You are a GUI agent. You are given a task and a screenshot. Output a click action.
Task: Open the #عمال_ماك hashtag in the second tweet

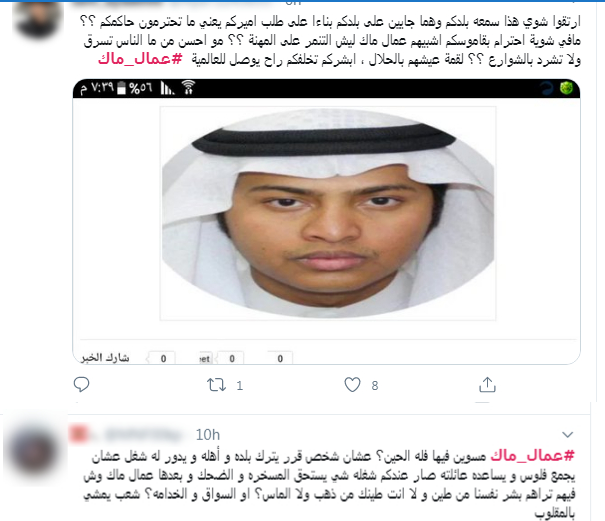tap(532, 456)
